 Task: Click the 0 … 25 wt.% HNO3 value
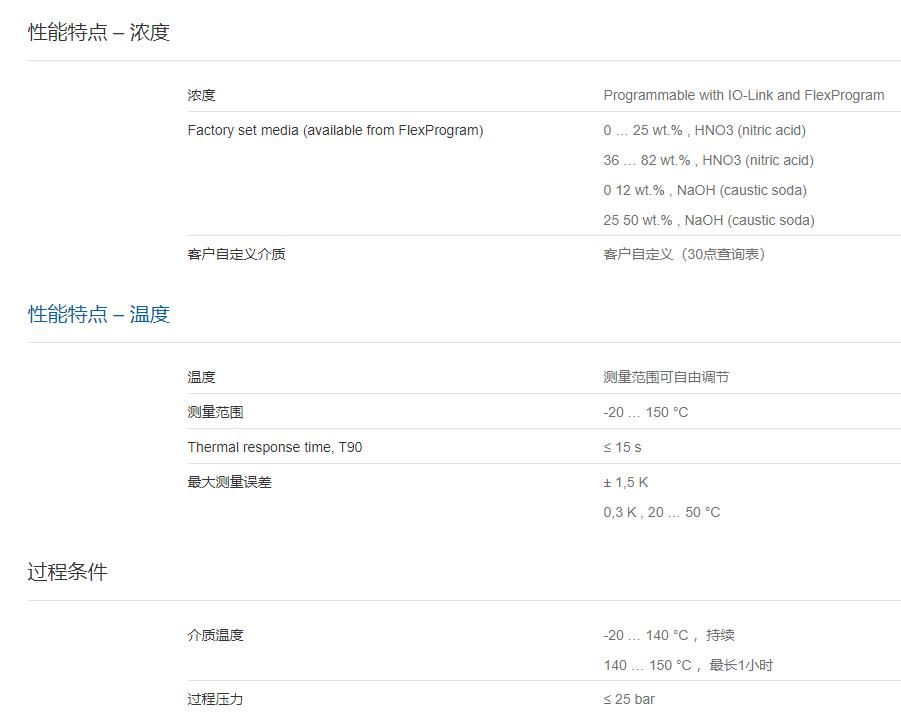click(704, 130)
